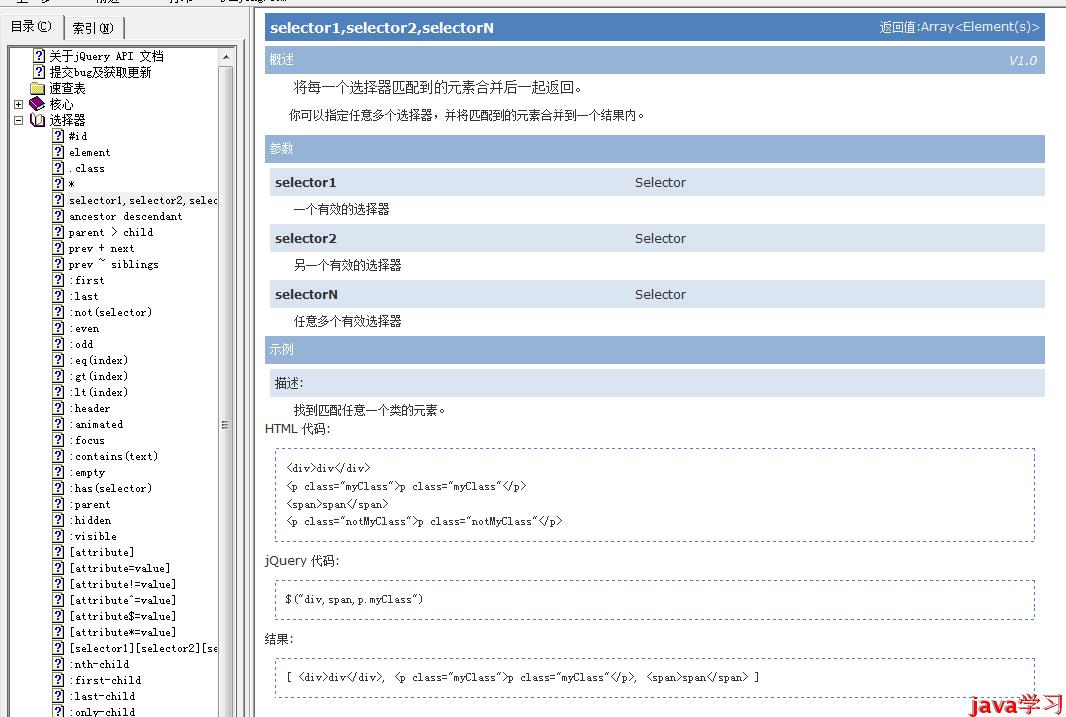Click page icon next to :not(selector)
The width and height of the screenshot is (1066, 717).
pyautogui.click(x=58, y=312)
